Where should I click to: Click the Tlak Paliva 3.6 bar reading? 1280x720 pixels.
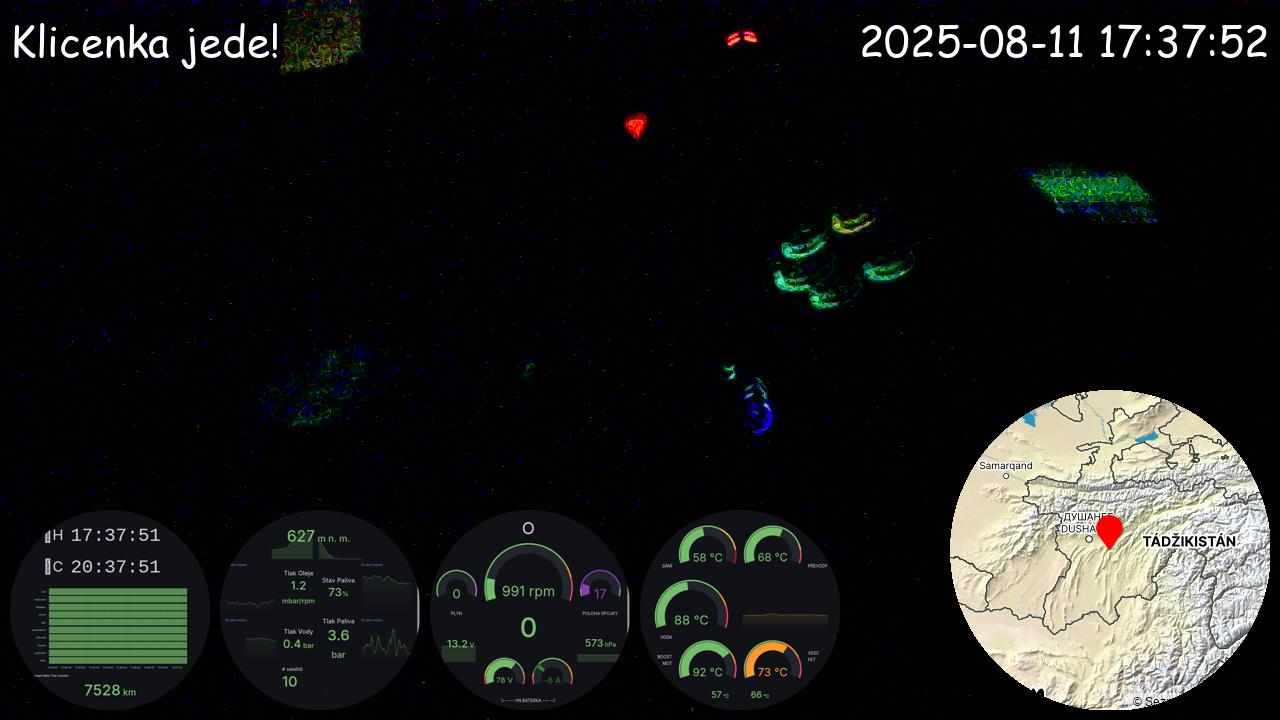click(338, 635)
